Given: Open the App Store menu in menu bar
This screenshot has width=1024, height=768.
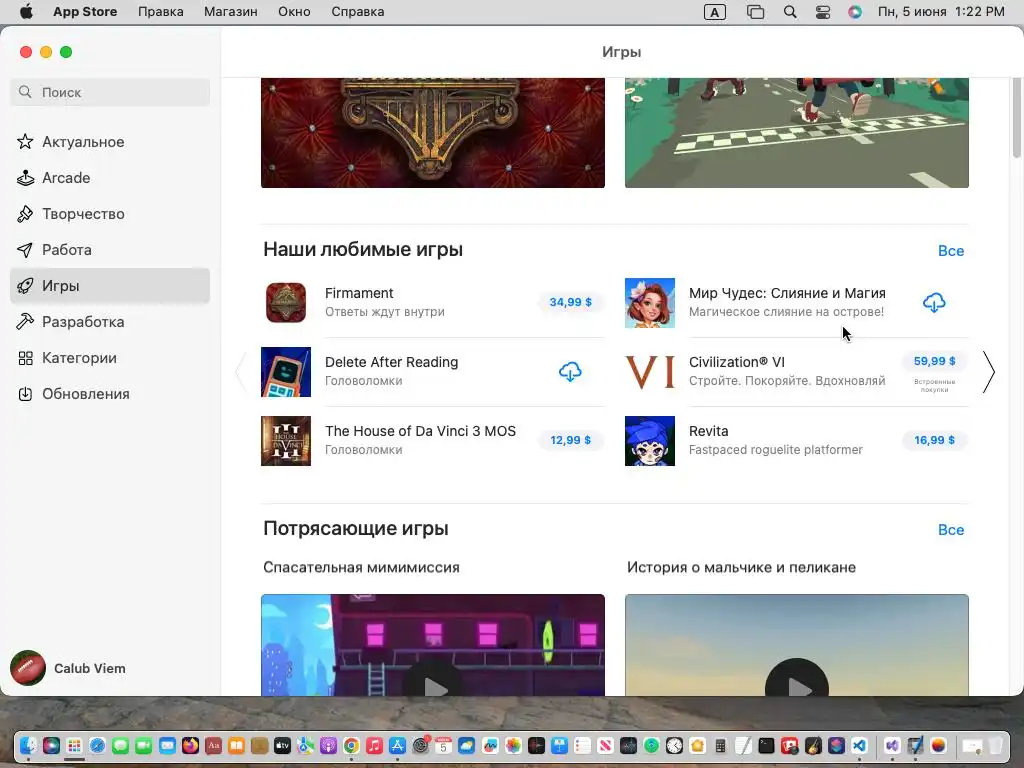Looking at the screenshot, I should point(85,12).
